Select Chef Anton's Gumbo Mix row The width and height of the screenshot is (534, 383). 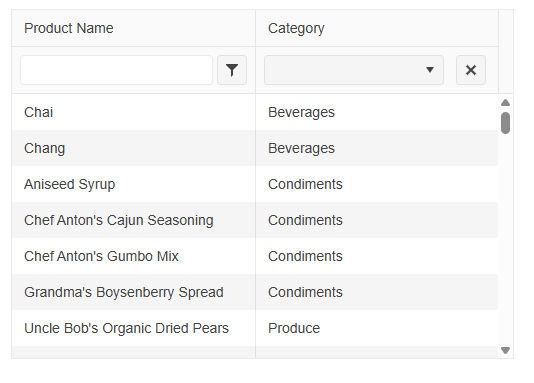click(255, 256)
